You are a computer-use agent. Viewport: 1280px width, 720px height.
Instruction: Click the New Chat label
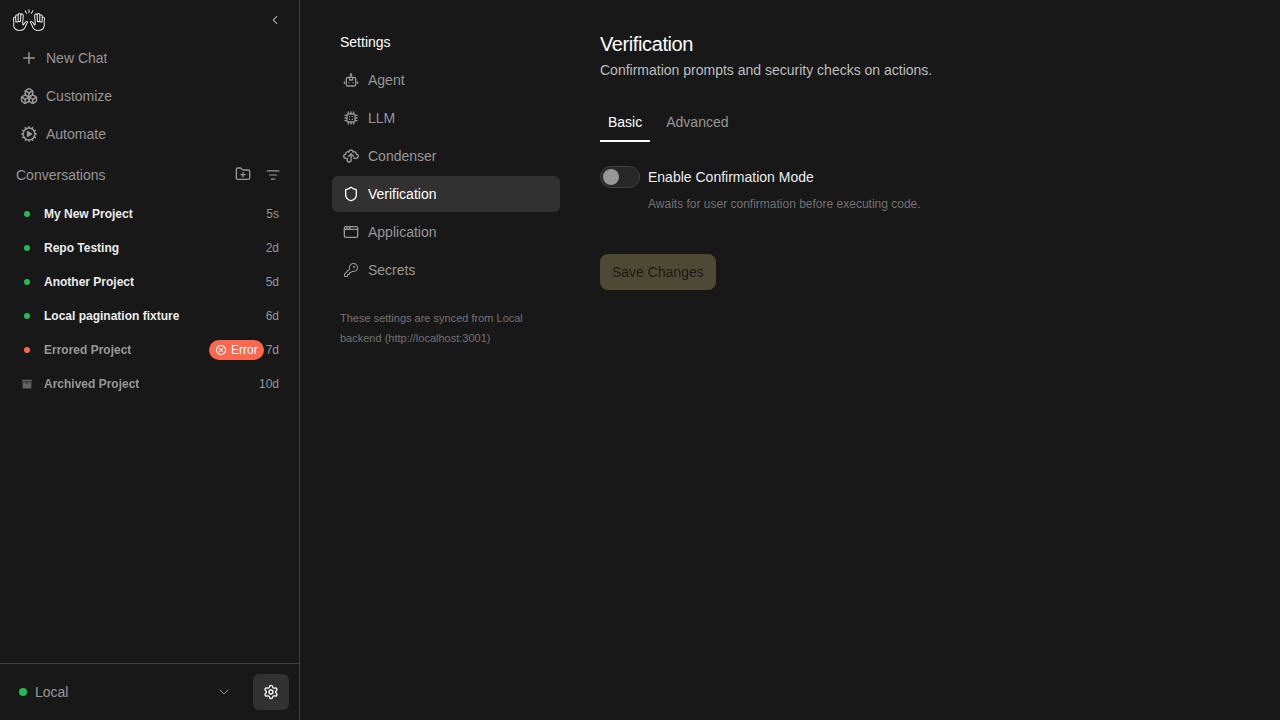[77, 58]
